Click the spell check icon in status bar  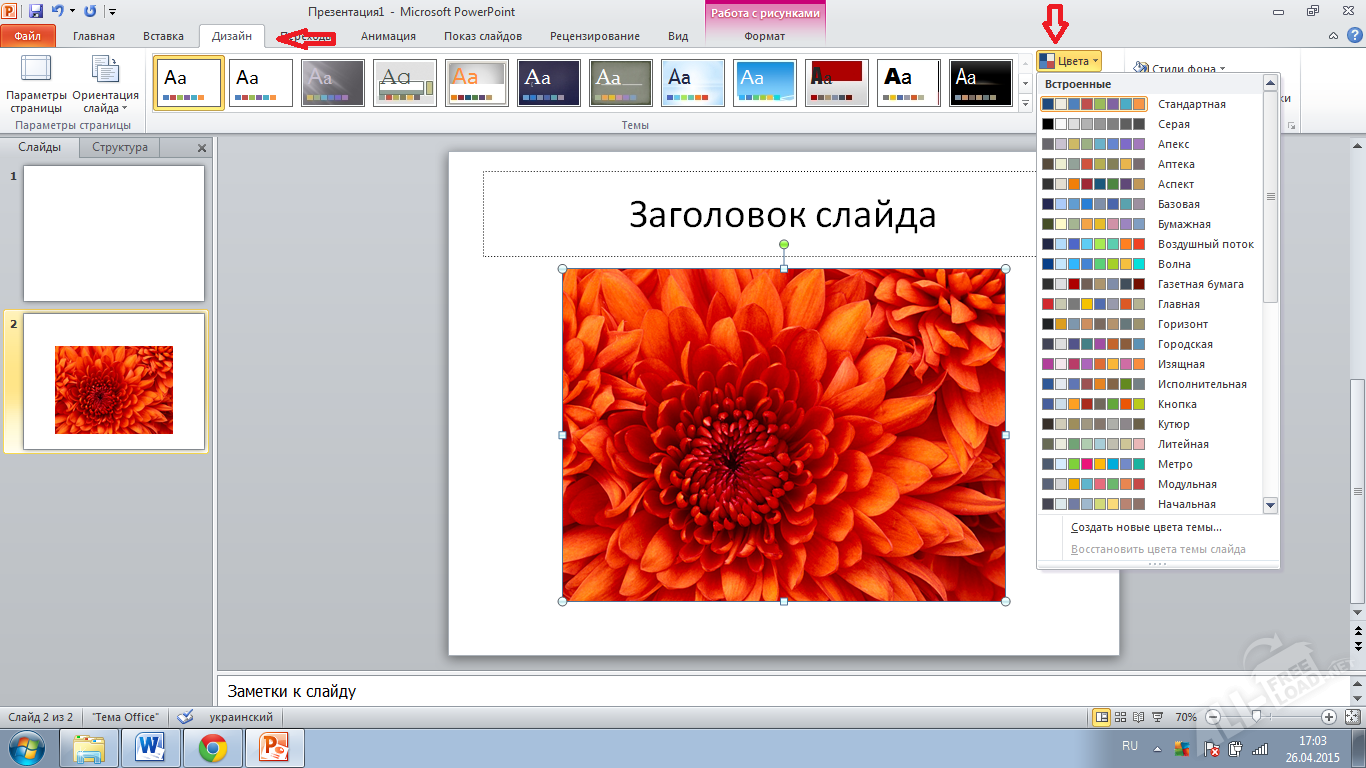coord(185,717)
